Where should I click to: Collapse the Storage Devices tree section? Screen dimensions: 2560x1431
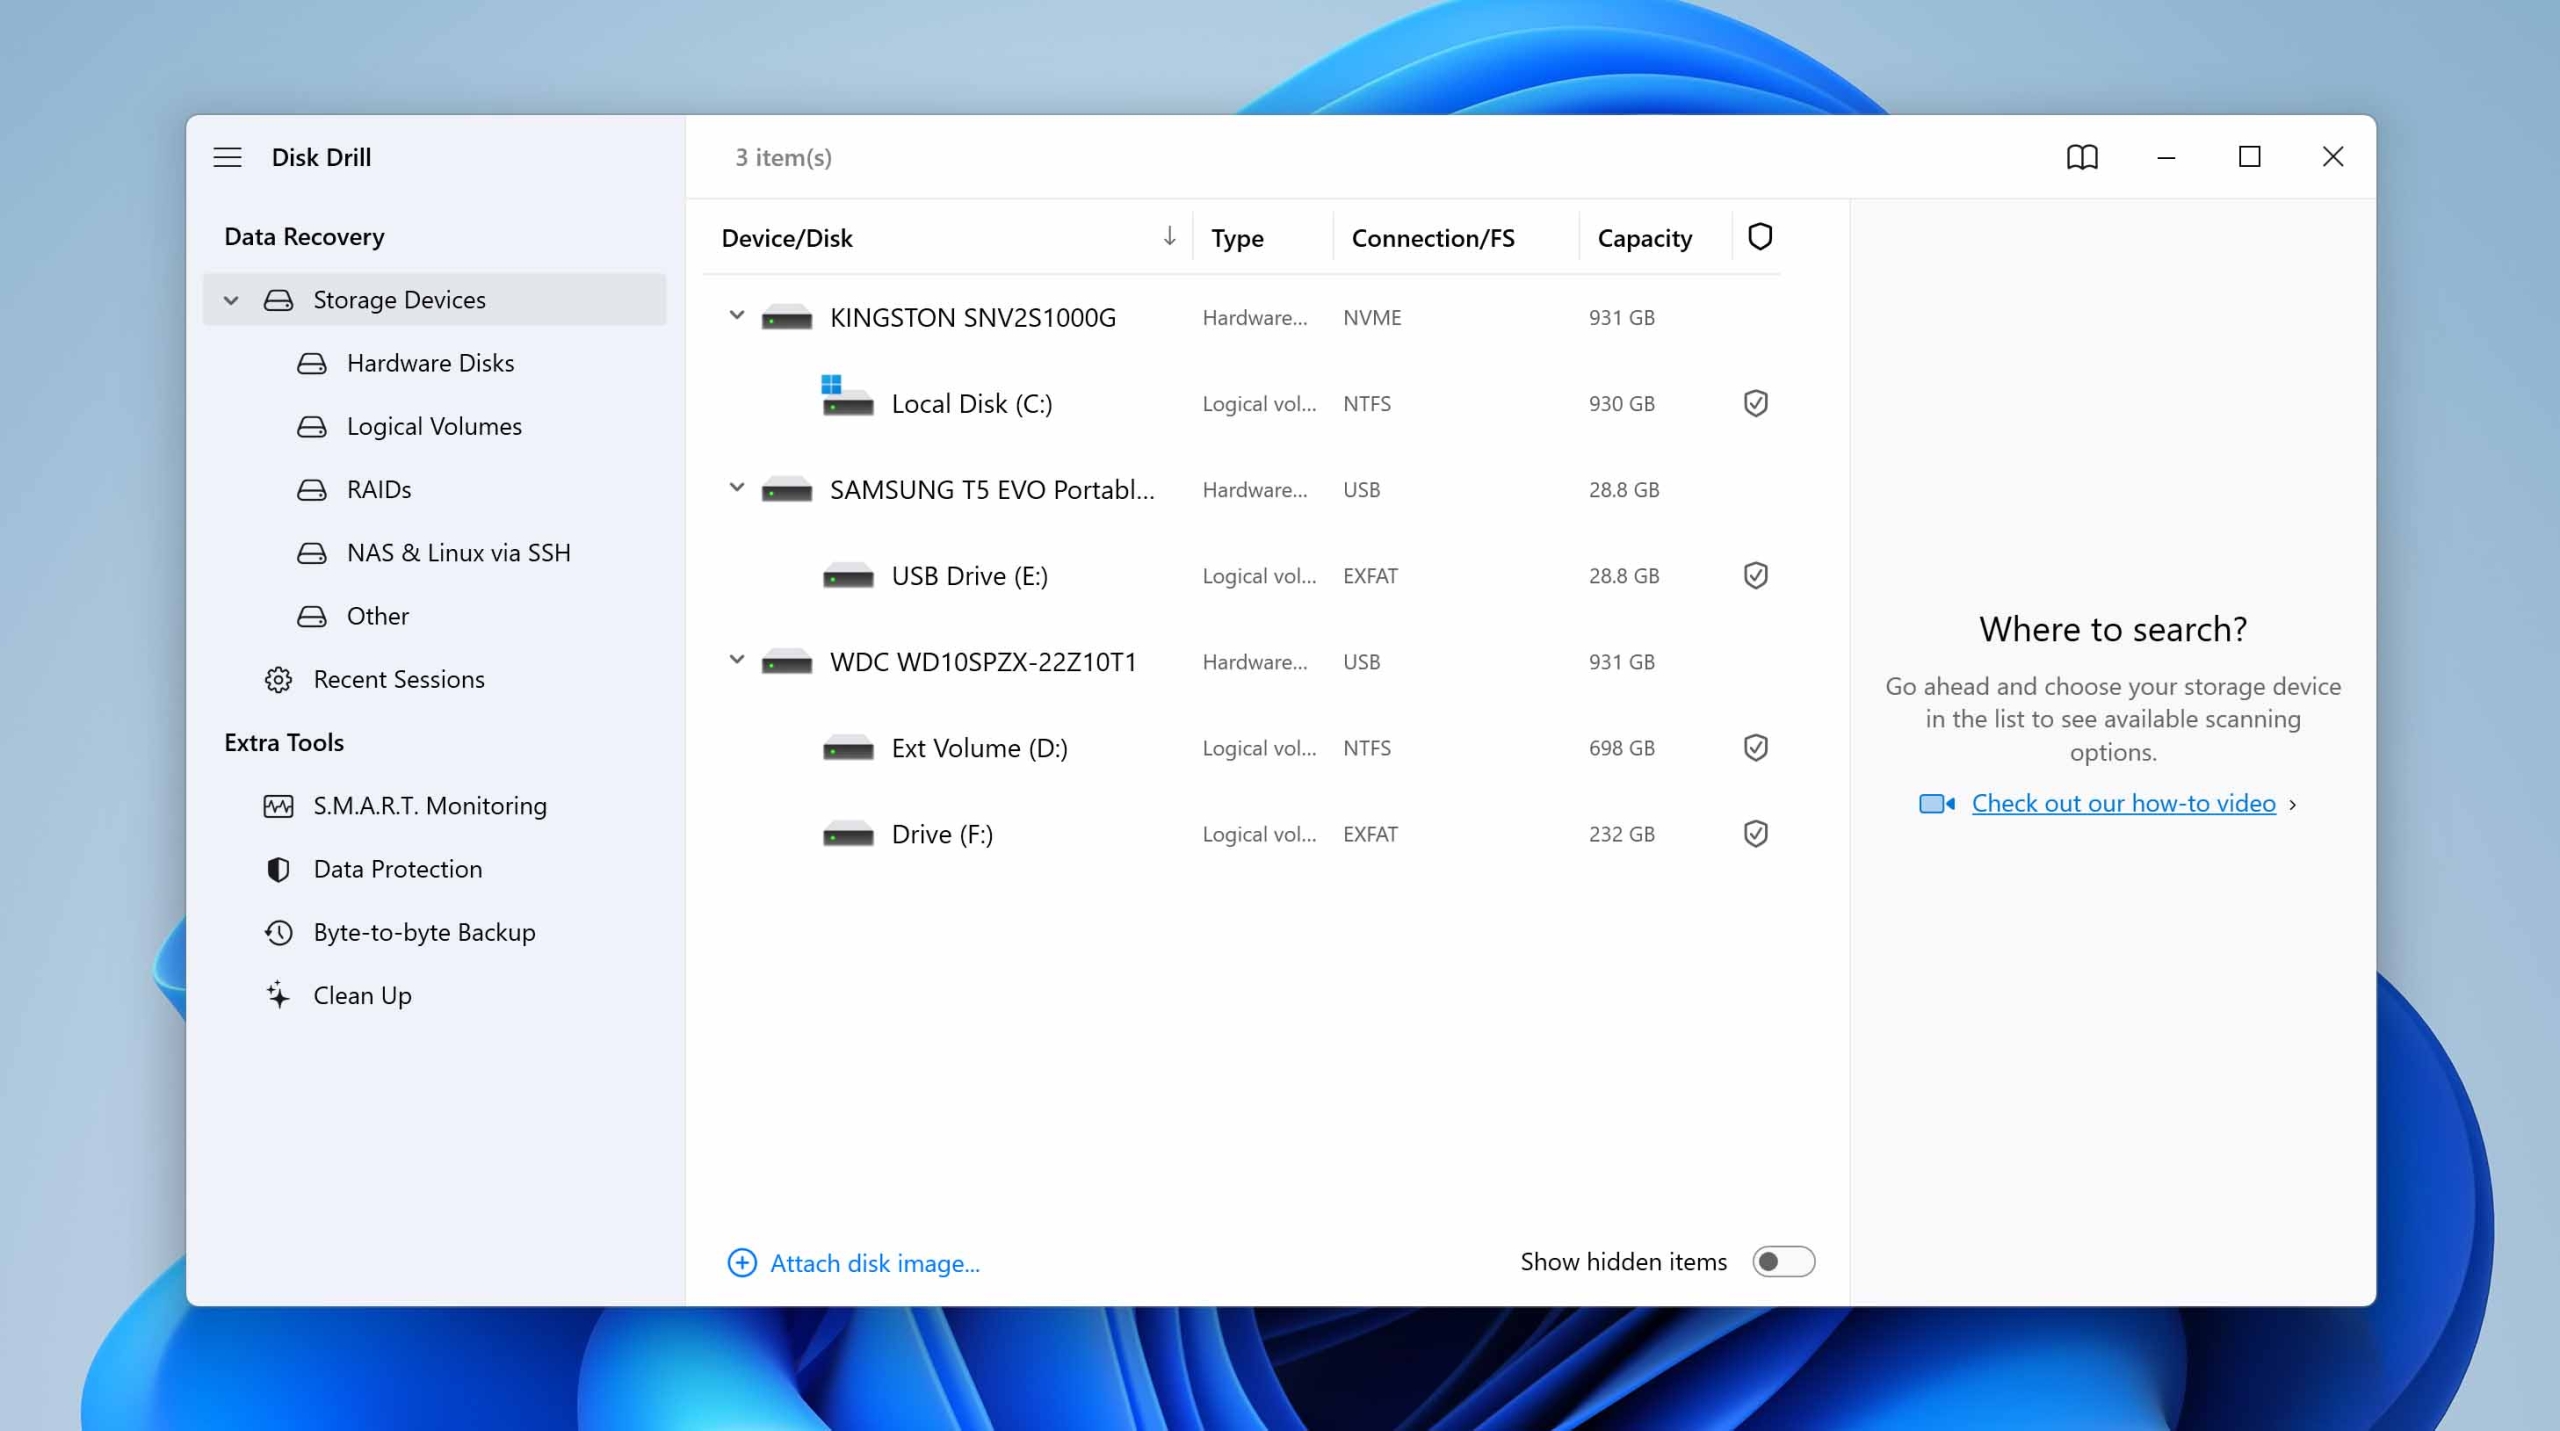(231, 300)
